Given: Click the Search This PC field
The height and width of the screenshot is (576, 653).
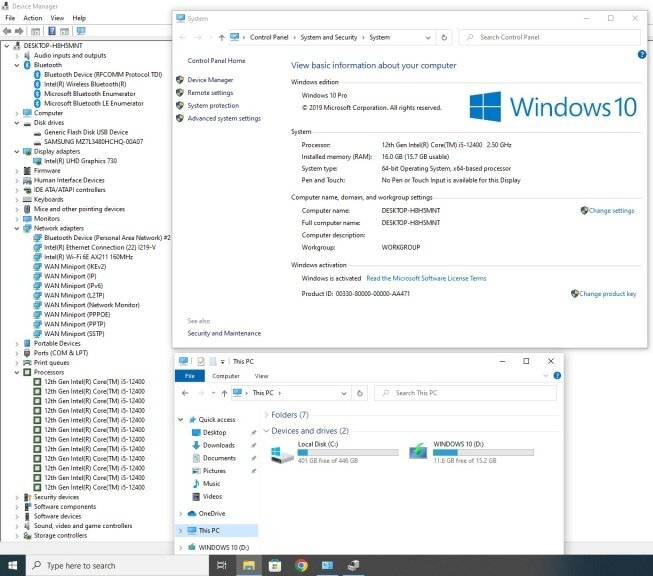Looking at the screenshot, I should click(465, 393).
